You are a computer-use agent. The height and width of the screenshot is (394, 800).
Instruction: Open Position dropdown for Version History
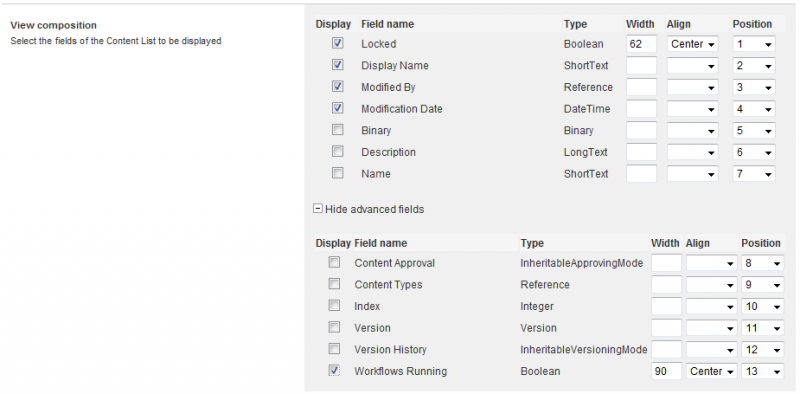[762, 350]
